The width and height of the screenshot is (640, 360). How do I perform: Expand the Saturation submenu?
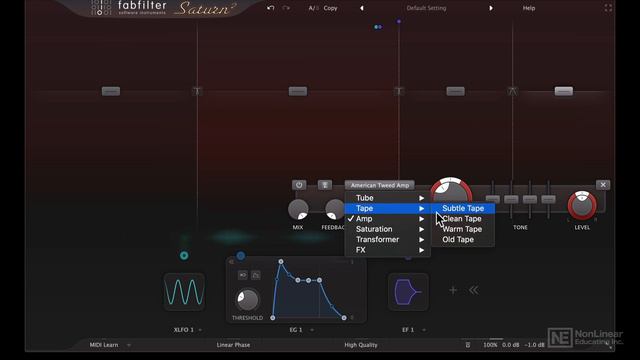388,229
